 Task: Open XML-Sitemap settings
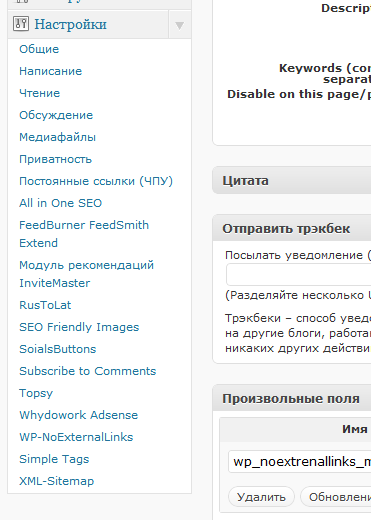pos(57,481)
